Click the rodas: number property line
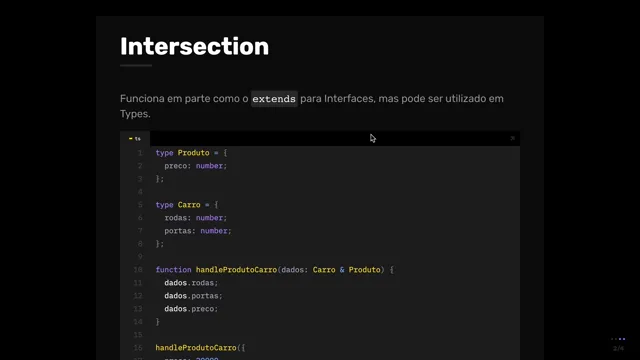Viewport: 640px width, 360px height. [196, 218]
